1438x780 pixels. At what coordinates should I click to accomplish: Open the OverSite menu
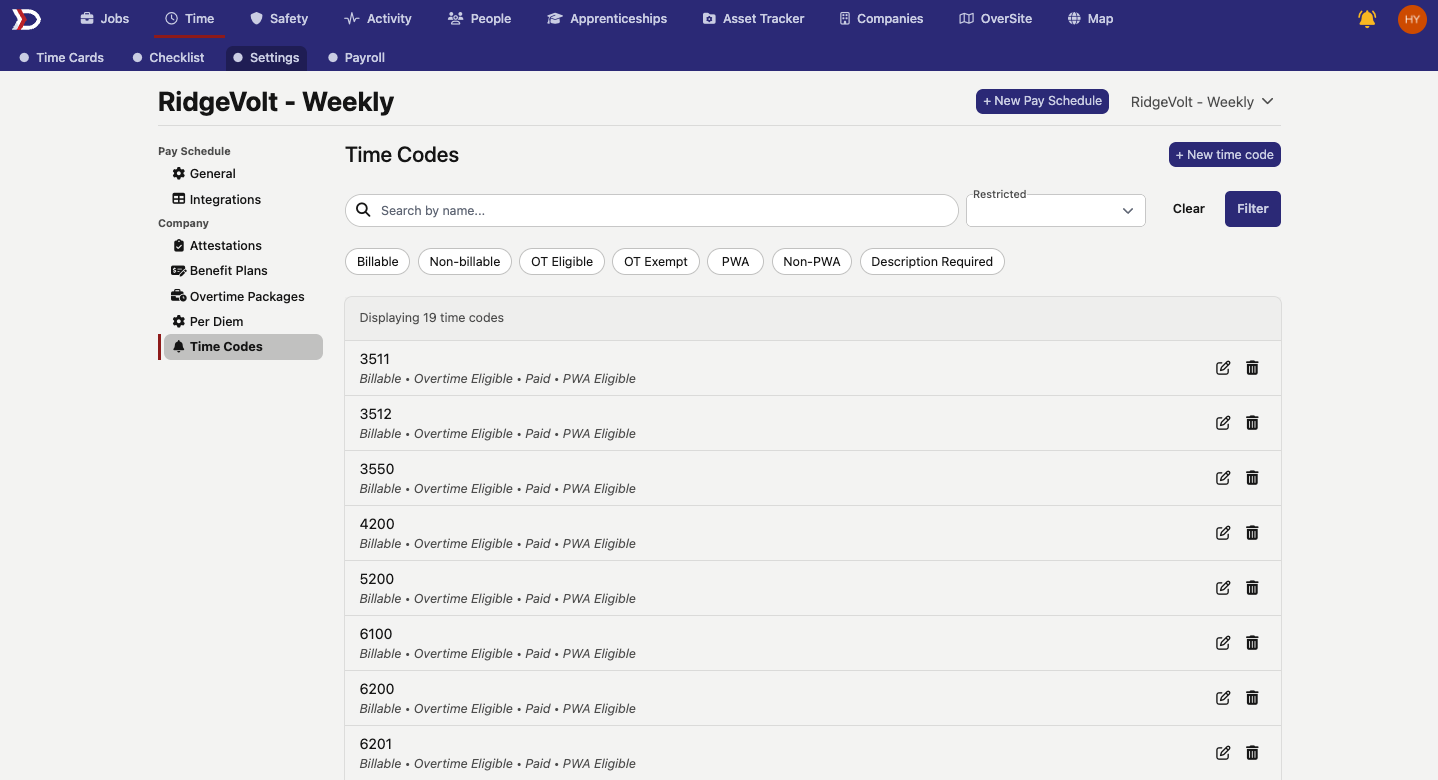995,18
